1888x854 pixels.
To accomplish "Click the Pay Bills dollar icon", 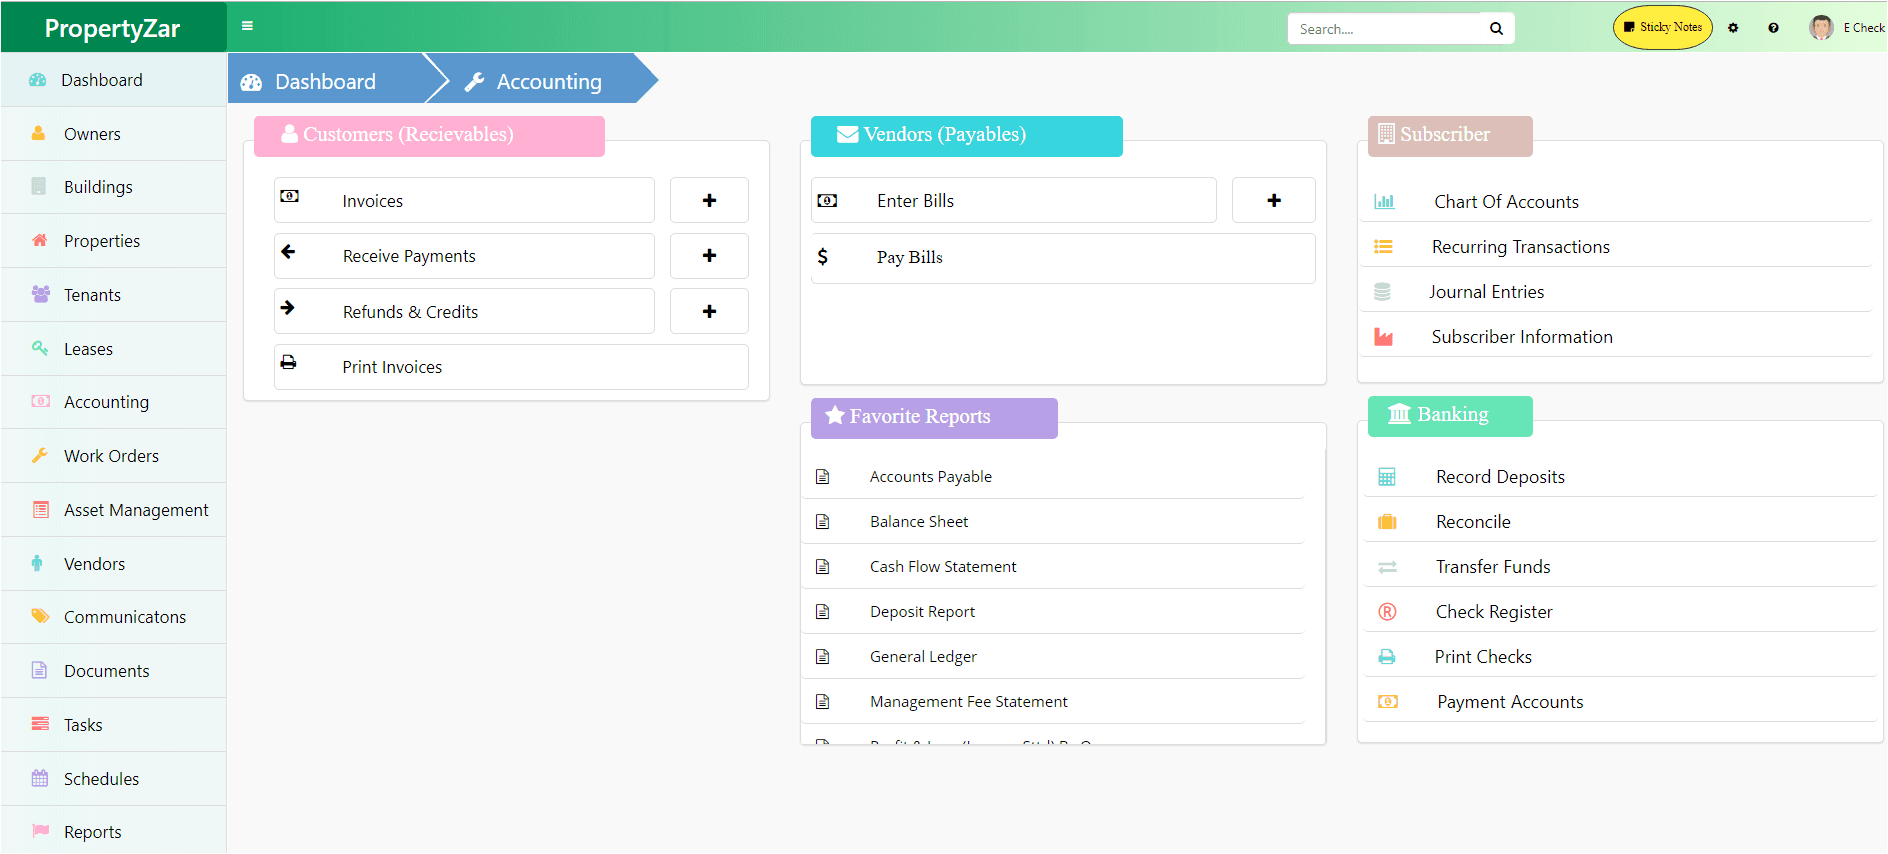I will (822, 257).
